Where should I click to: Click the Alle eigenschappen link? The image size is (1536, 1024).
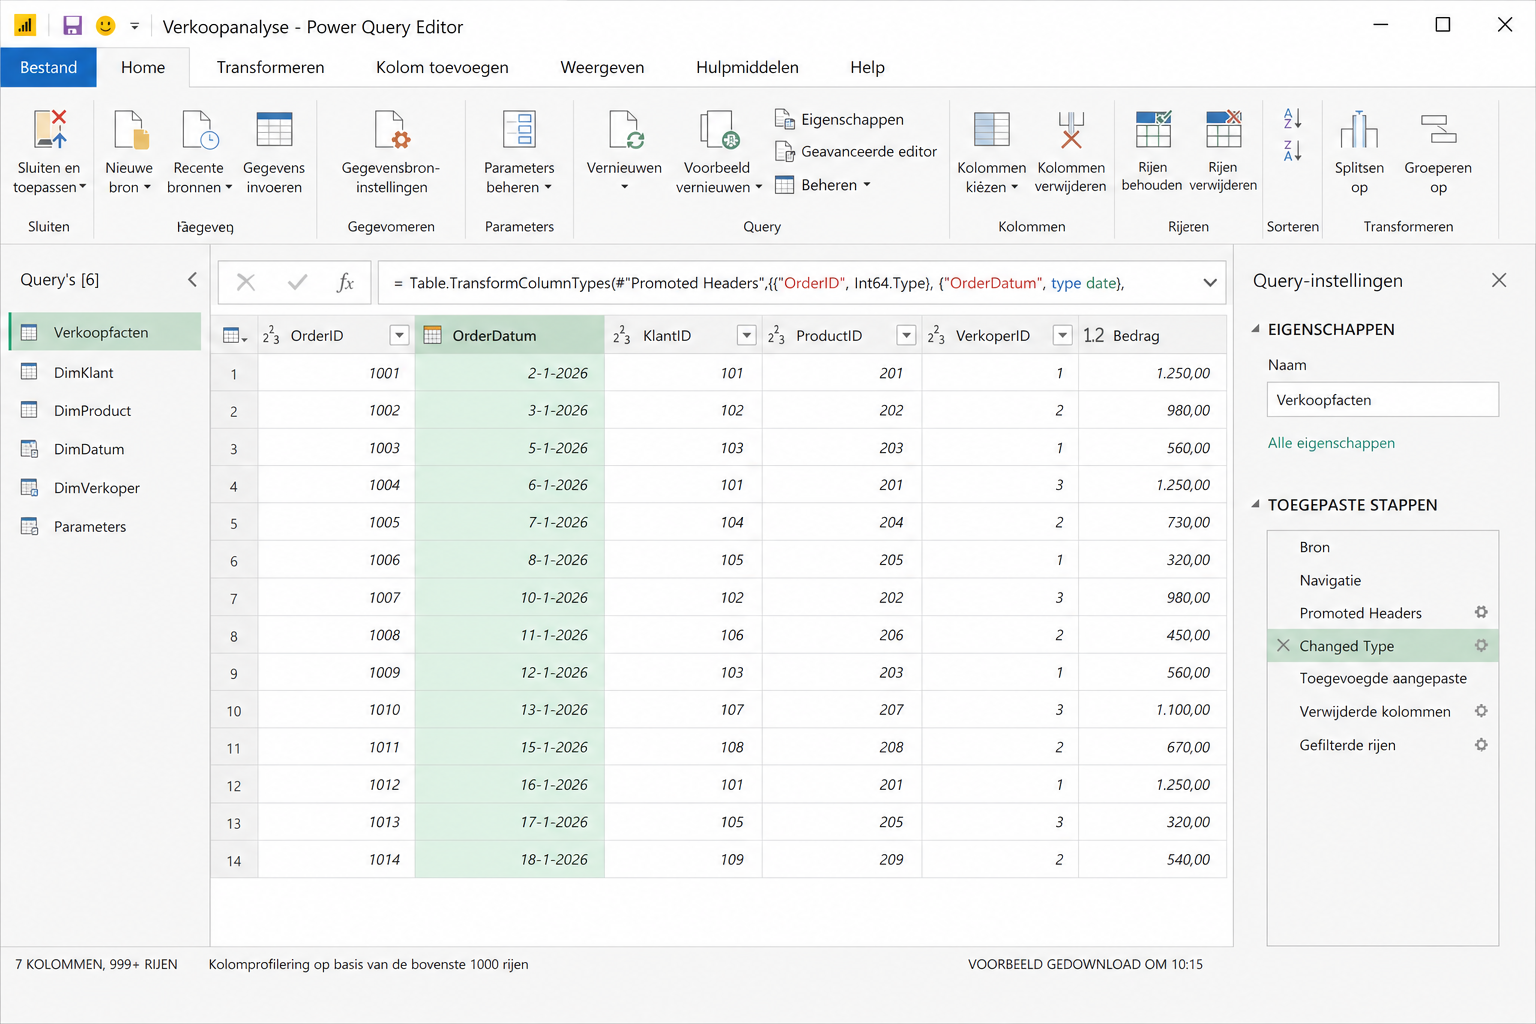pyautogui.click(x=1331, y=443)
